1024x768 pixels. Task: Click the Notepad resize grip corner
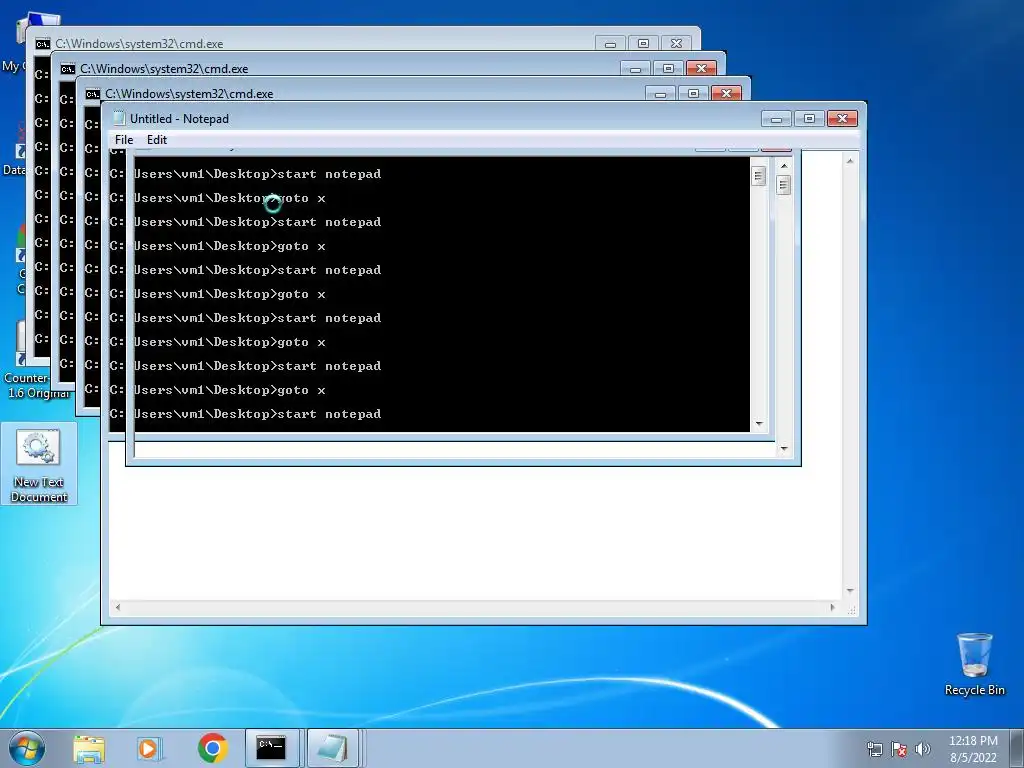852,610
